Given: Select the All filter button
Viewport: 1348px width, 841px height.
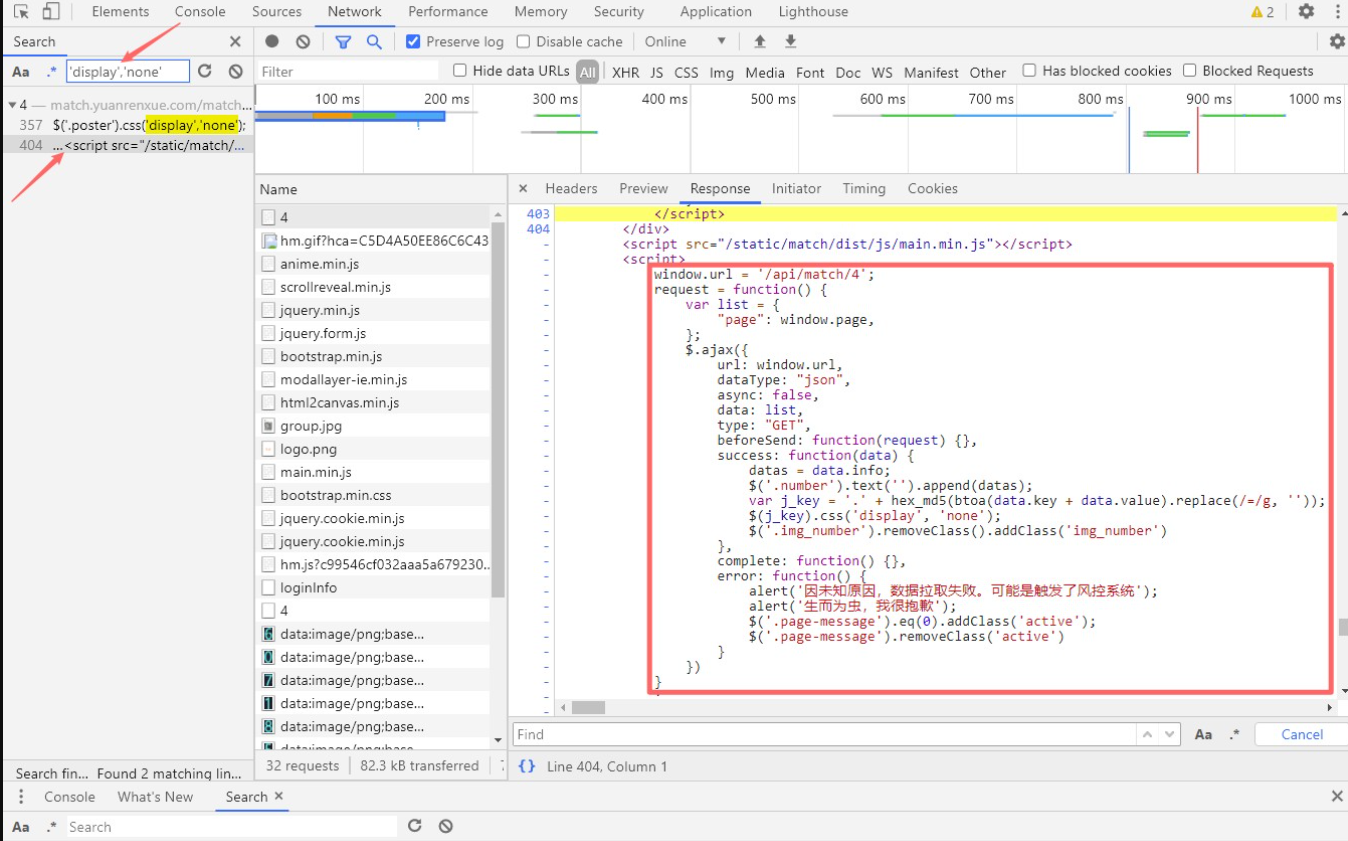Looking at the screenshot, I should [588, 72].
